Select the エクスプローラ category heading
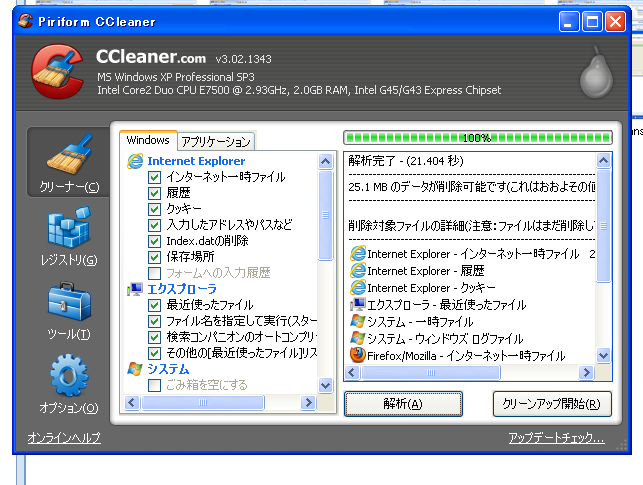 tap(182, 289)
